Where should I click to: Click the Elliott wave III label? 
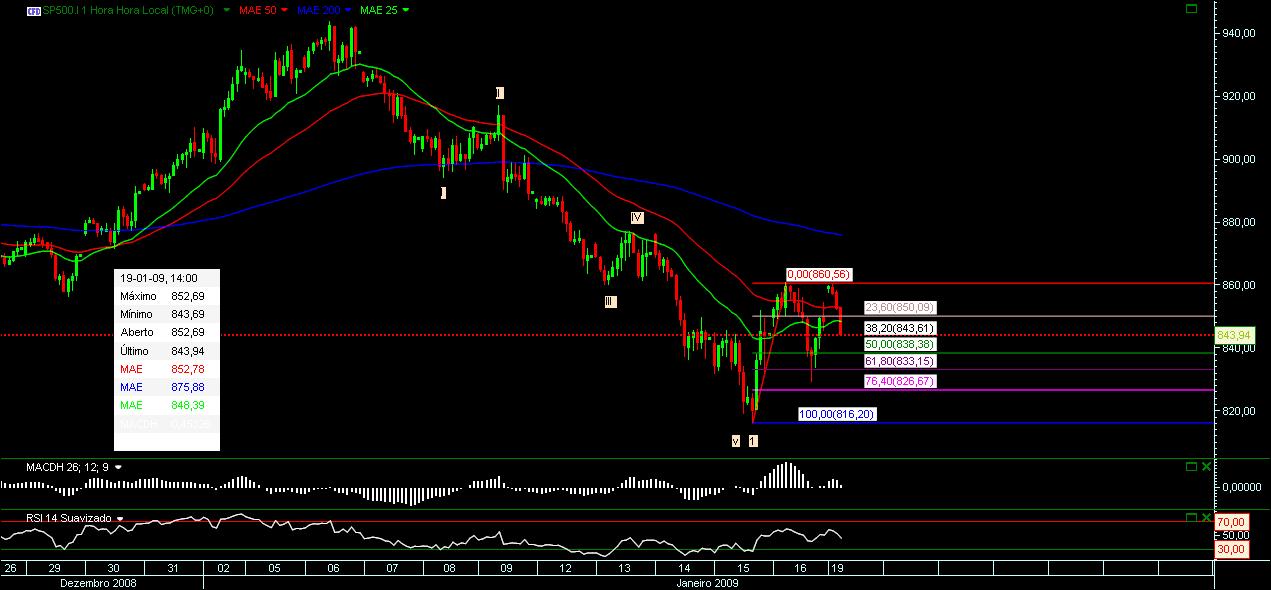coord(610,301)
